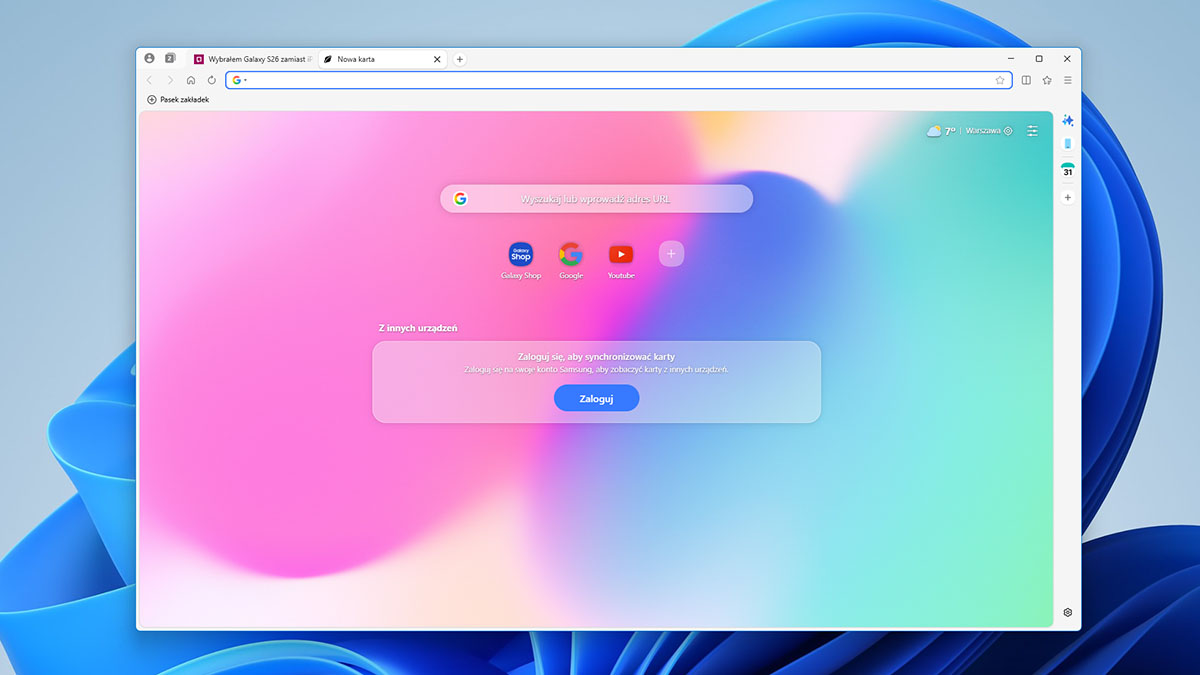The height and width of the screenshot is (675, 1200).
Task: Open the Galaxy Shop shortcut
Action: coord(521,256)
